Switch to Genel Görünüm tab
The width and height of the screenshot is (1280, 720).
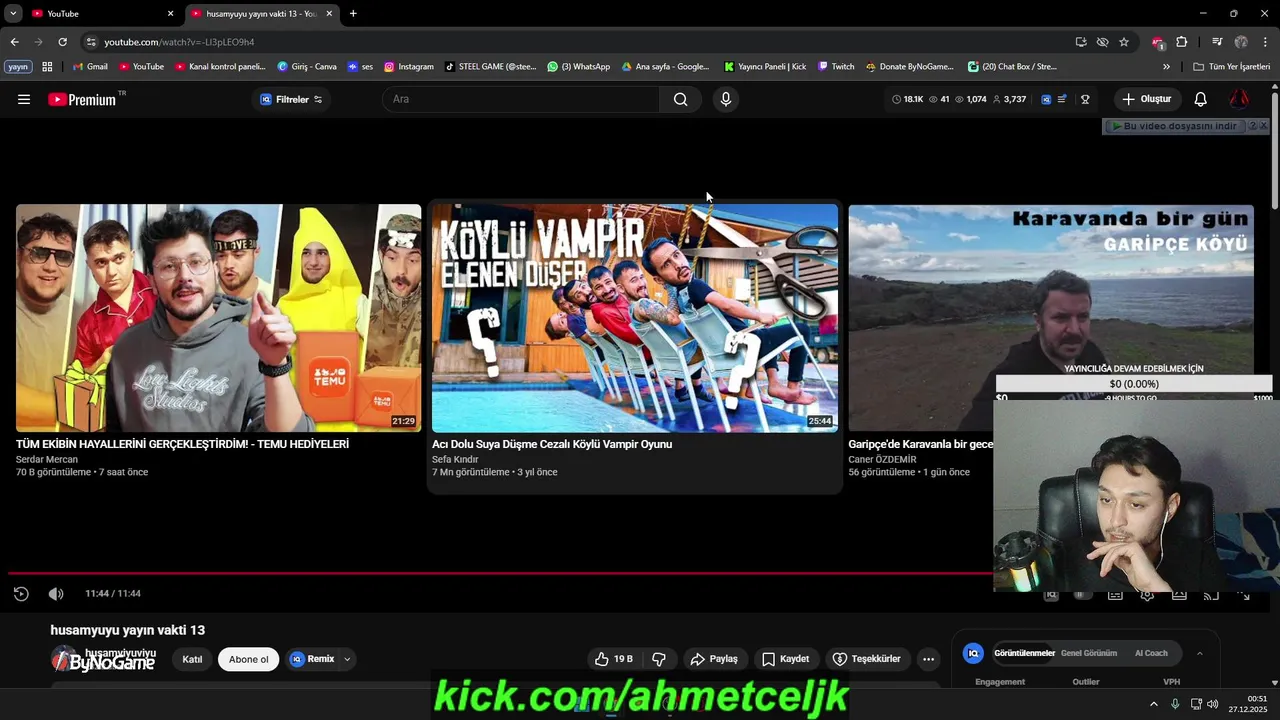click(1089, 653)
